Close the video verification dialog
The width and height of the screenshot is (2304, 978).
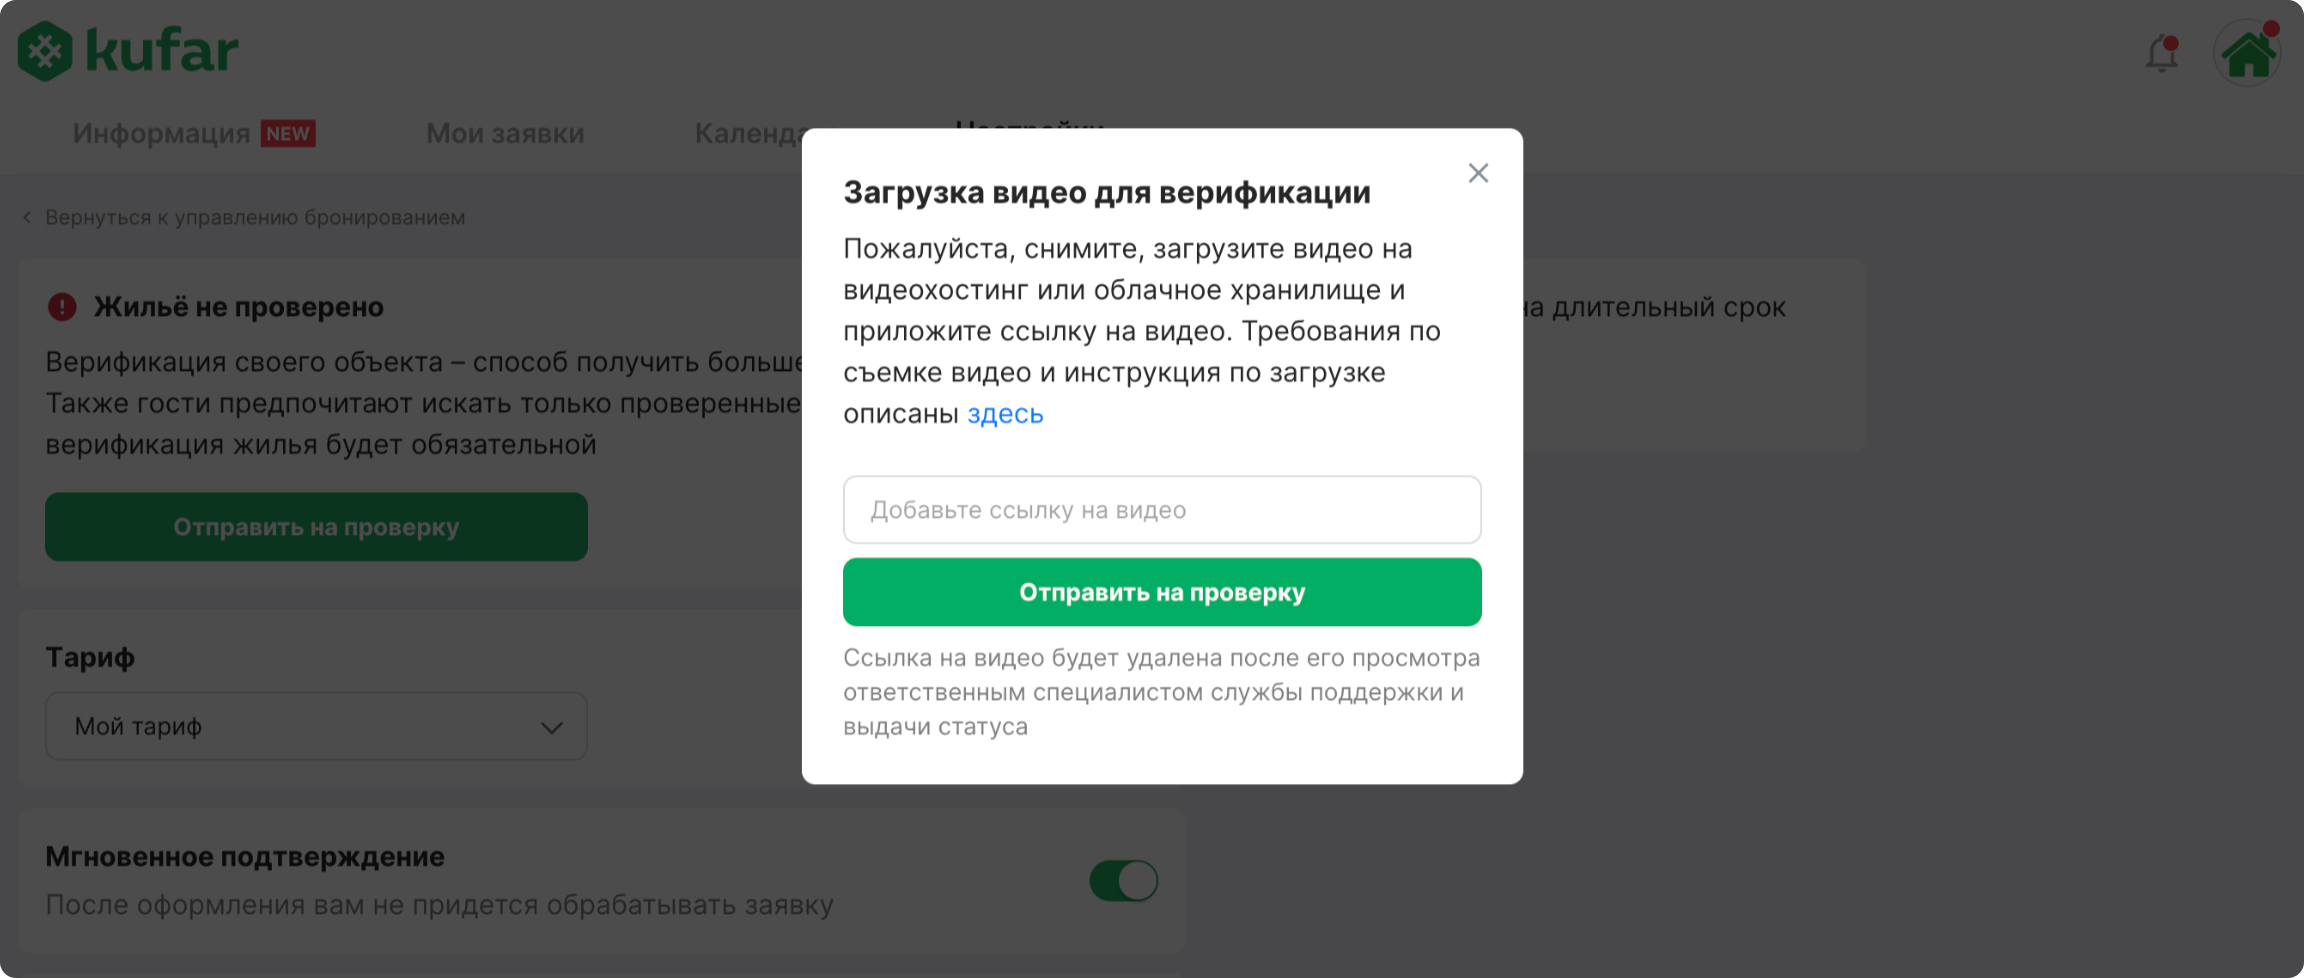click(1478, 173)
